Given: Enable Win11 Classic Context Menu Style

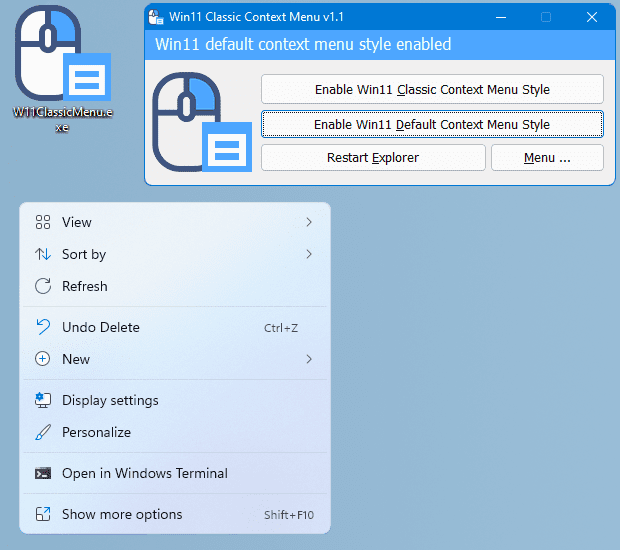Looking at the screenshot, I should (432, 89).
